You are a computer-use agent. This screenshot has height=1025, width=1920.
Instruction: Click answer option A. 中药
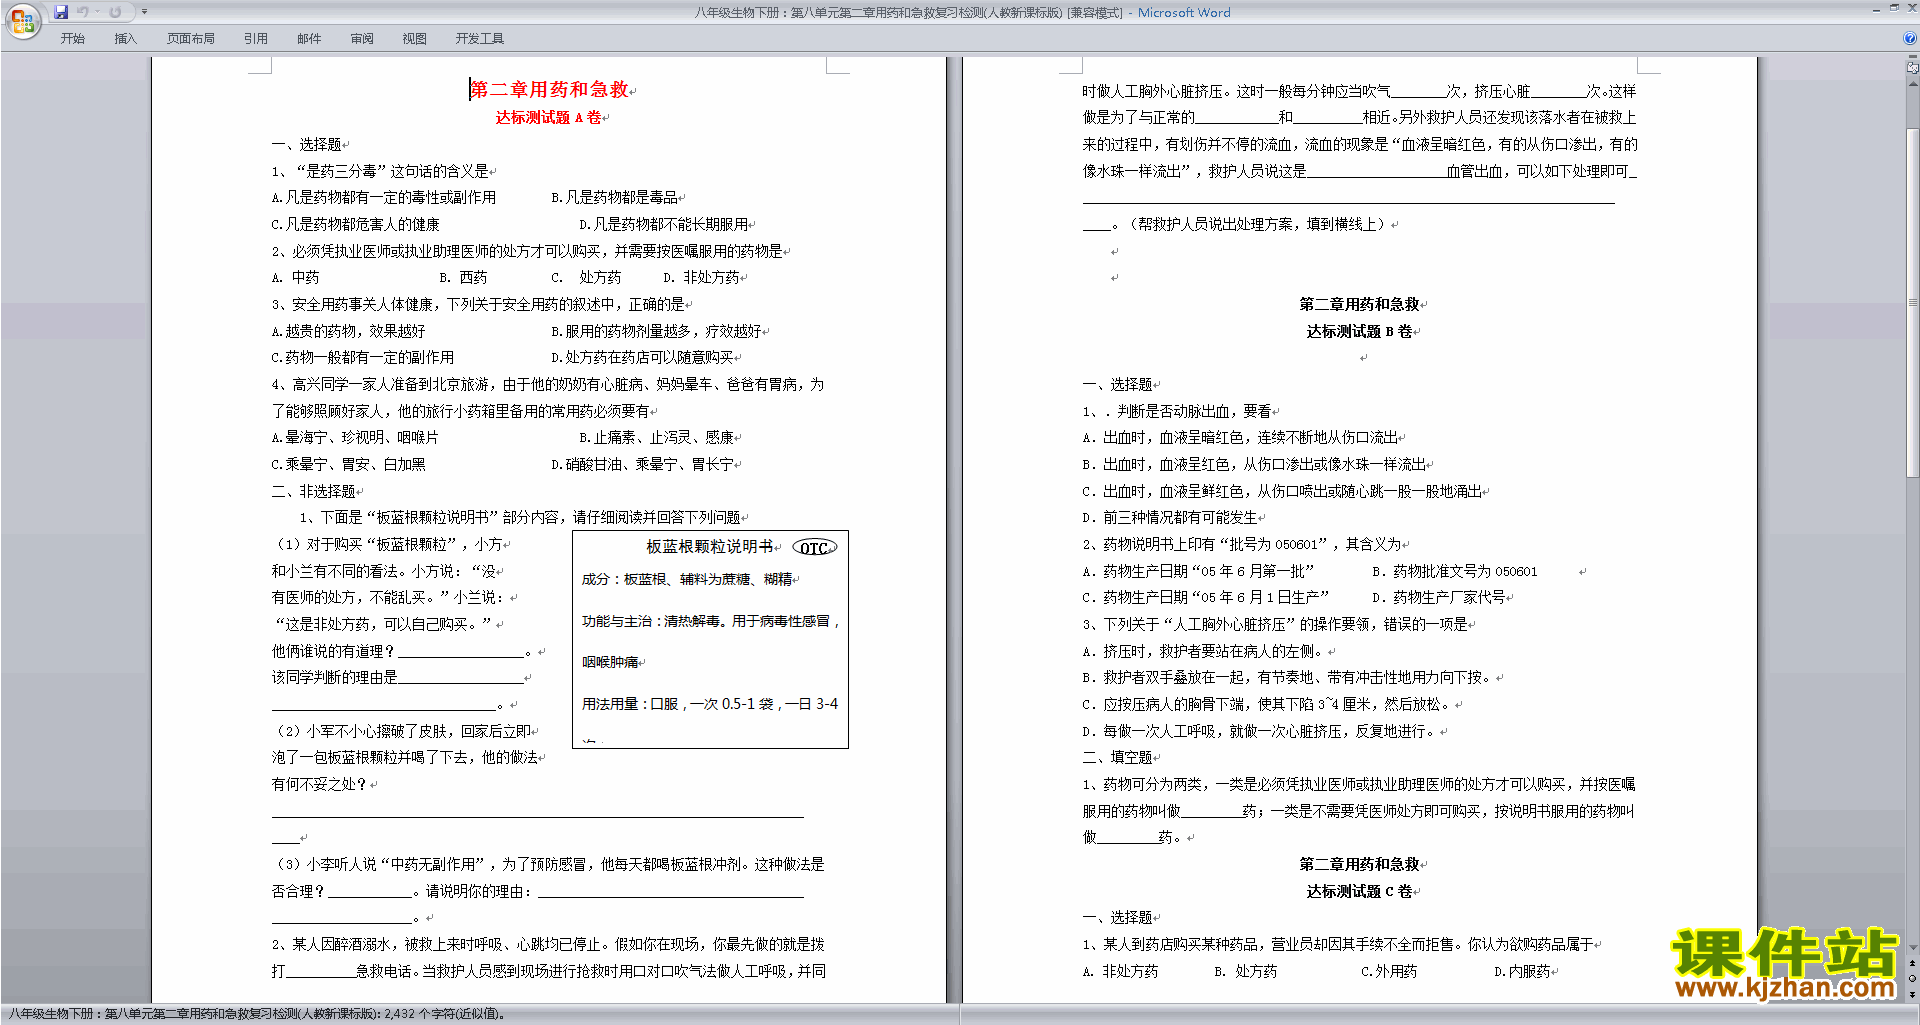click(296, 278)
